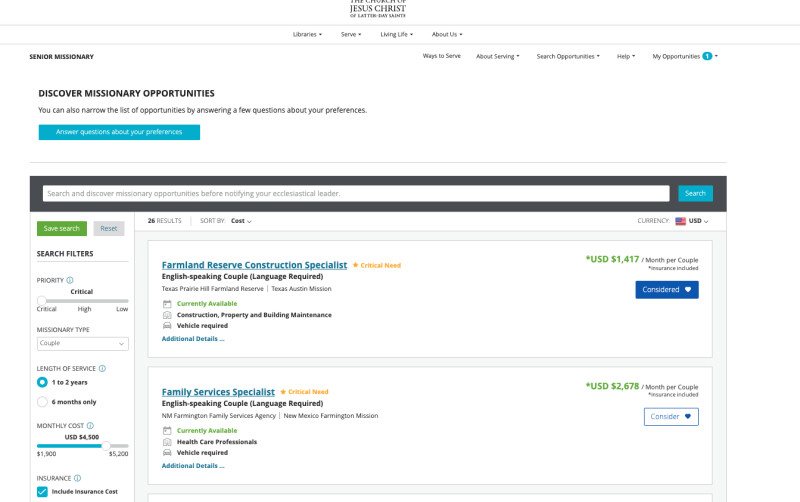Click the Insurance info icon

click(77, 478)
